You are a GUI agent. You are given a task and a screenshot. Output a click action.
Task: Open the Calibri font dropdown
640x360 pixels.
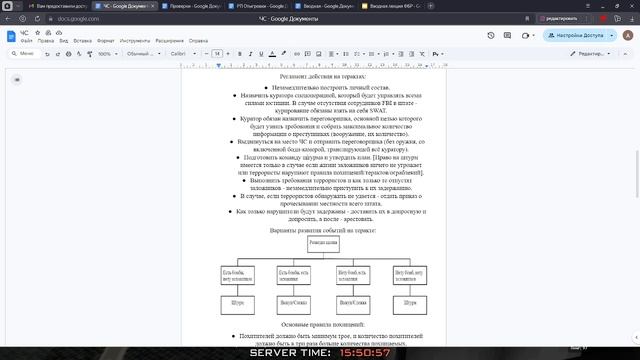(183, 54)
